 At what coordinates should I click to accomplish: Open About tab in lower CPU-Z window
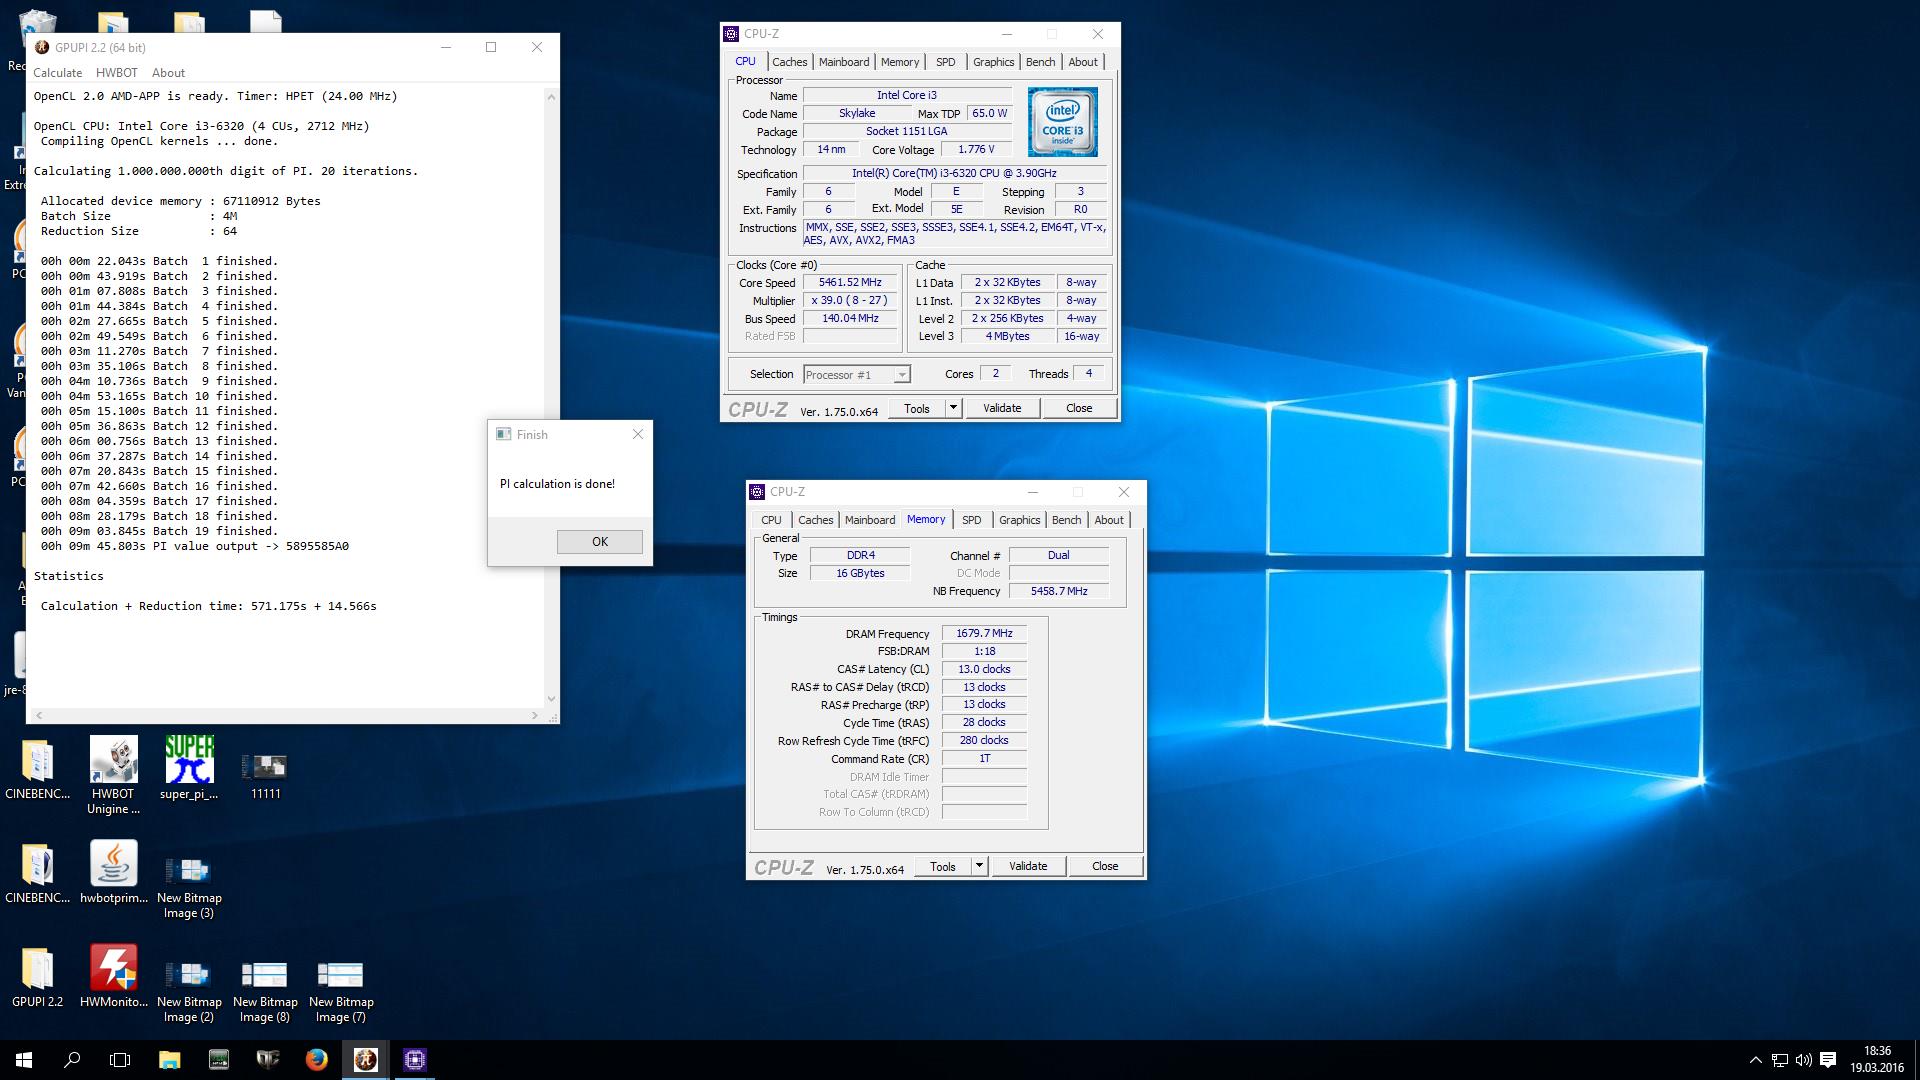(1109, 520)
